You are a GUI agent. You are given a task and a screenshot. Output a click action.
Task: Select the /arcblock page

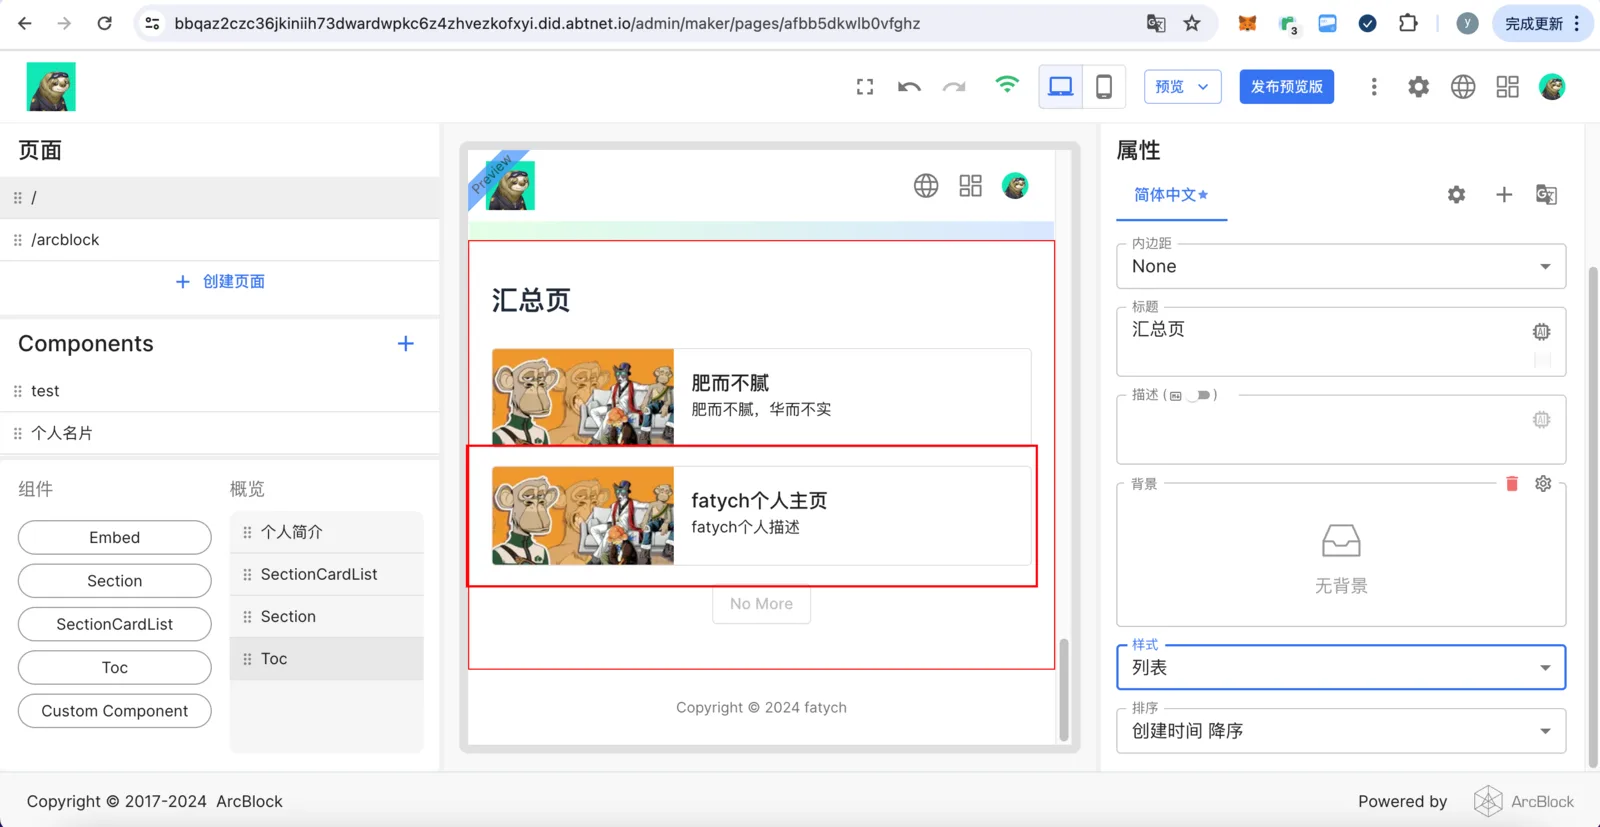[x=220, y=240]
